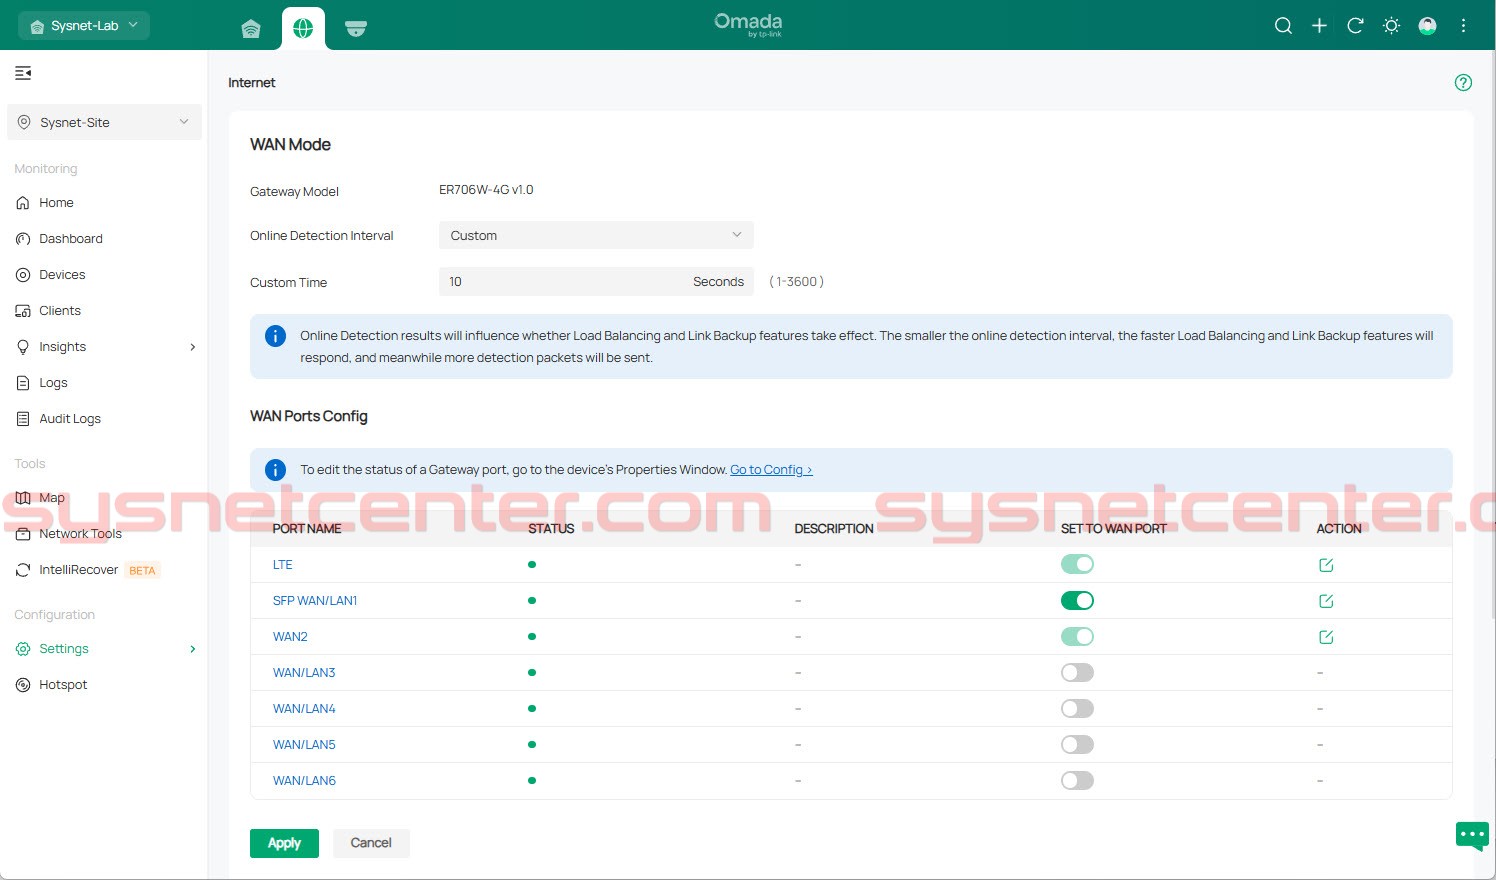This screenshot has width=1496, height=880.
Task: Open the help question mark icon
Action: coord(1463,83)
